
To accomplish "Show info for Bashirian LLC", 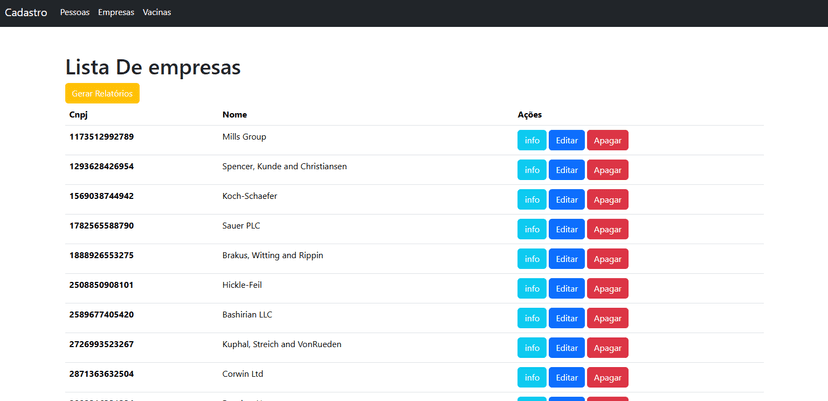I will 532,318.
